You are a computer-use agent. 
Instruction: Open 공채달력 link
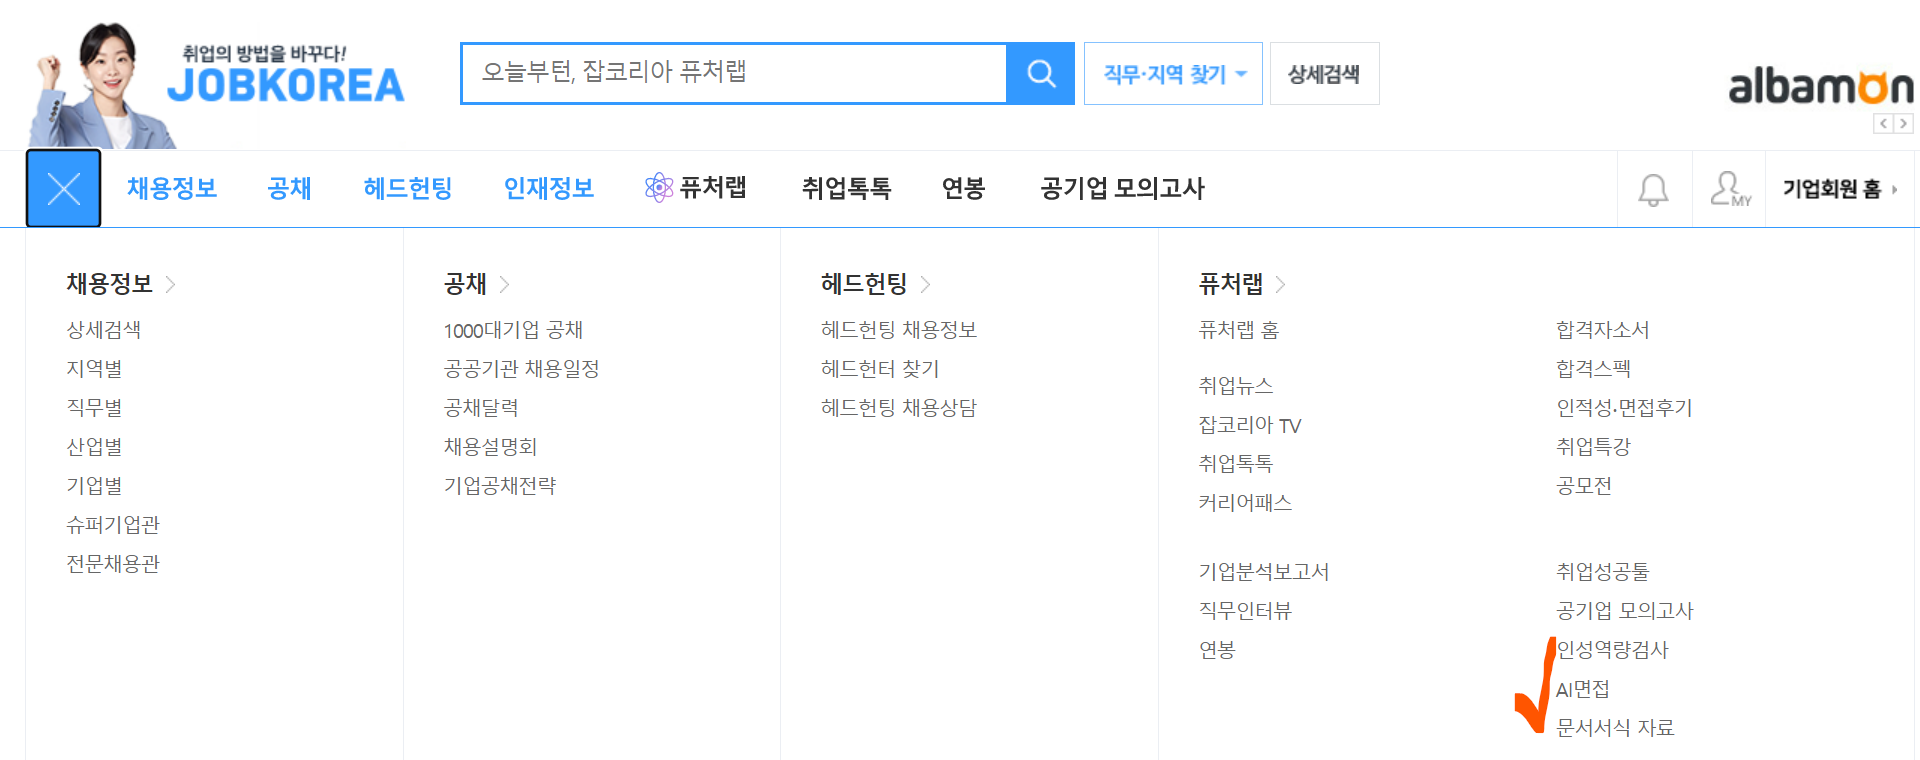click(x=481, y=408)
